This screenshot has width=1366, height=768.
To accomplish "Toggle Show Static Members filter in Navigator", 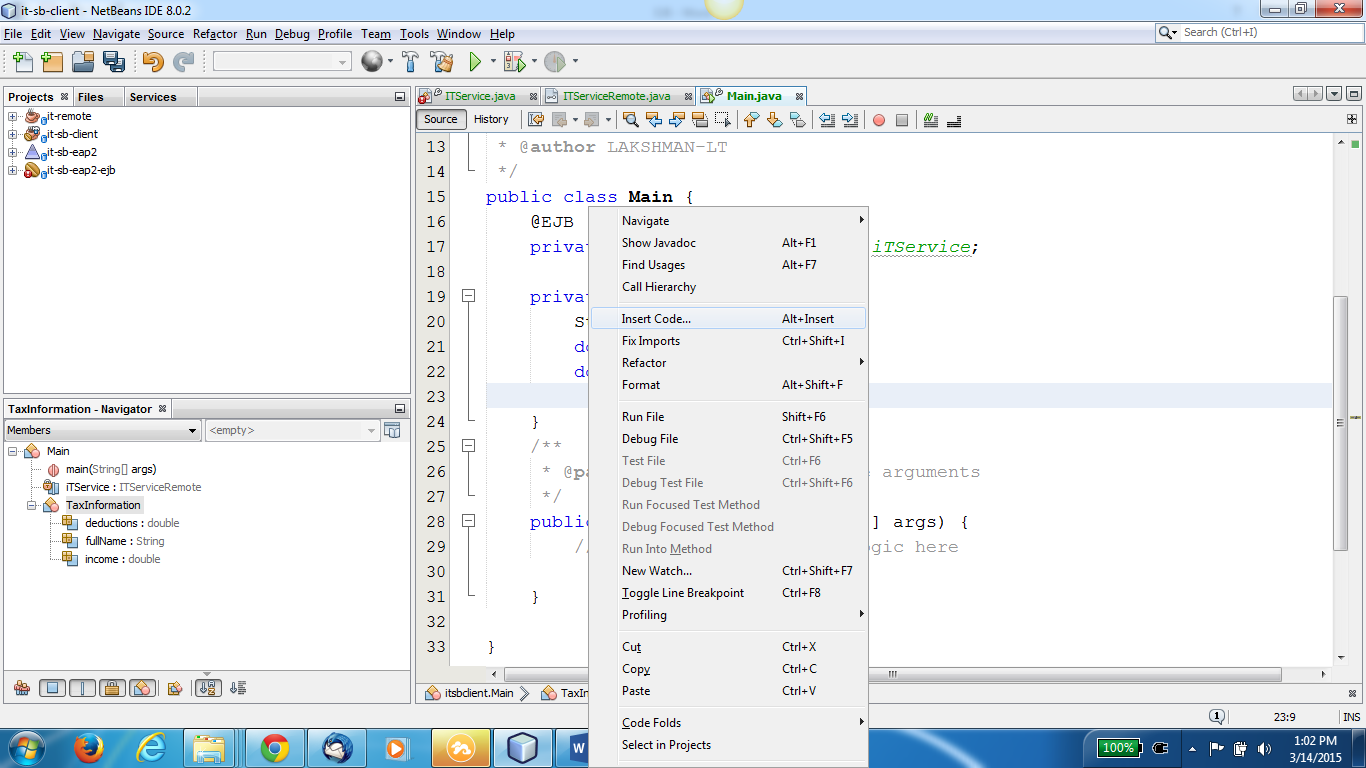I will [82, 688].
